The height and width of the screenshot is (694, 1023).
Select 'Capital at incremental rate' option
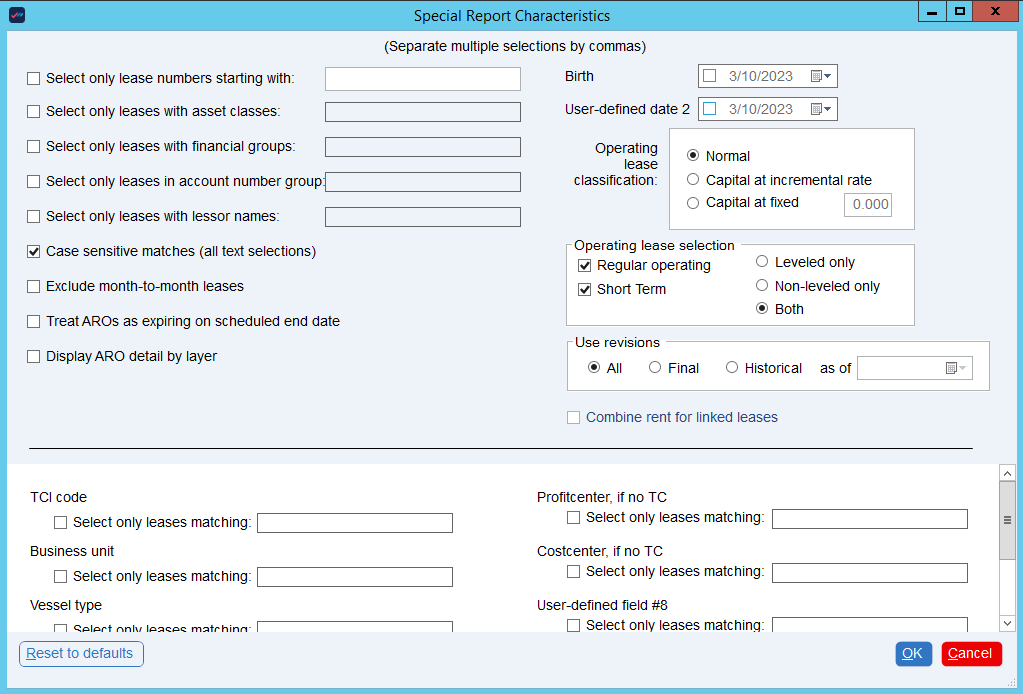click(x=693, y=179)
